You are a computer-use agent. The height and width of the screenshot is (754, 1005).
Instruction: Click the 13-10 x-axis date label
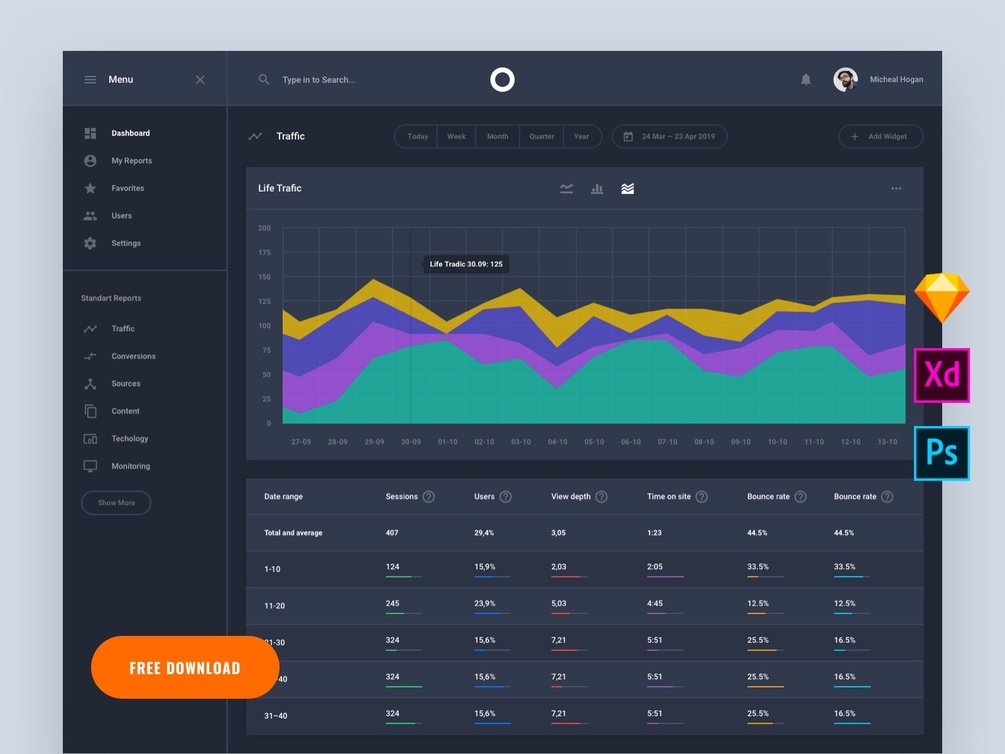tap(887, 442)
